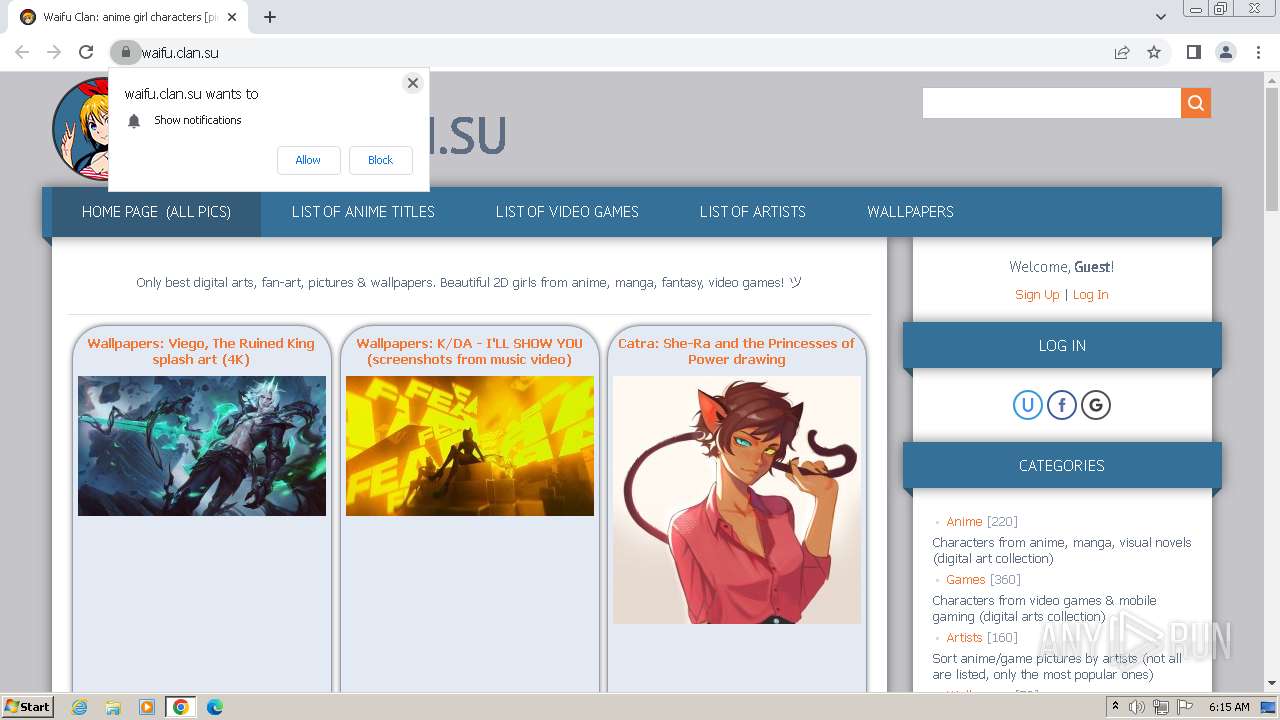Log in with uID circle icon

click(1027, 405)
